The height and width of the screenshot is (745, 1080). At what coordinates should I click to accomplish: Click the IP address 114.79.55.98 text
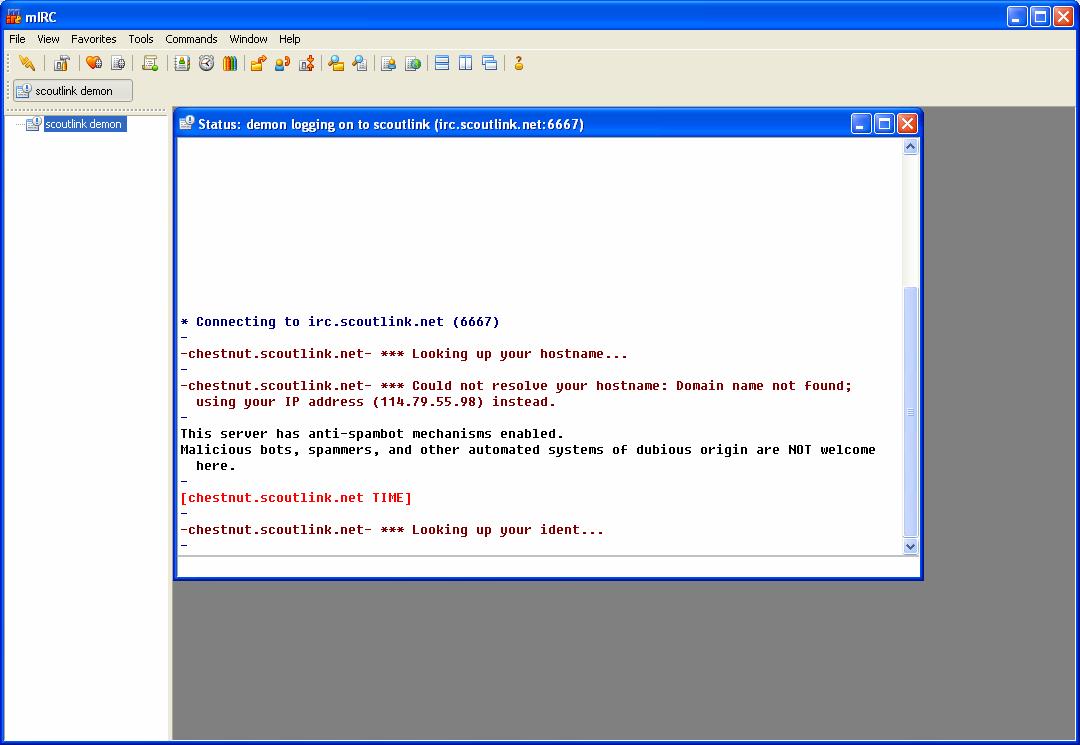(x=428, y=402)
